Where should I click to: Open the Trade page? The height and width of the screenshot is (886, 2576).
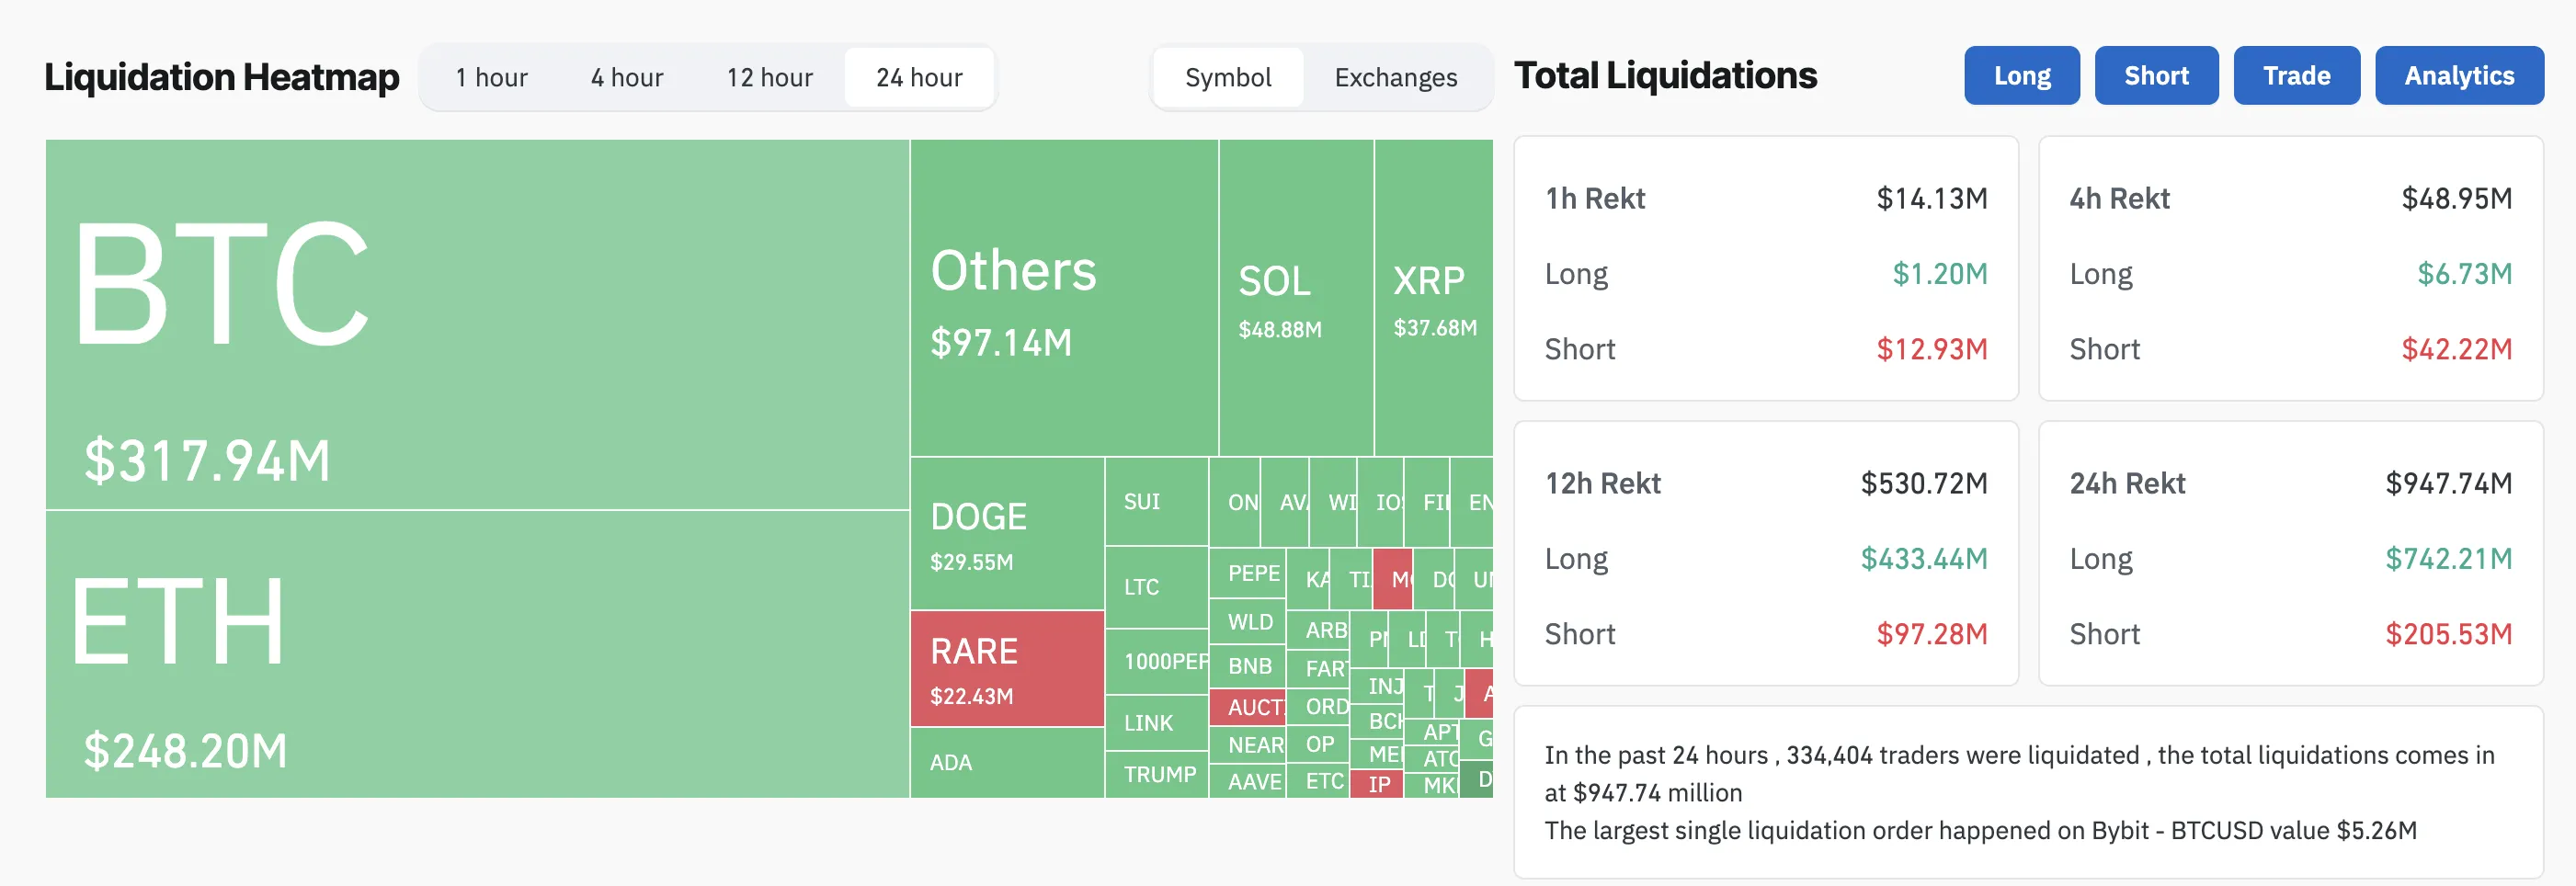[2296, 74]
